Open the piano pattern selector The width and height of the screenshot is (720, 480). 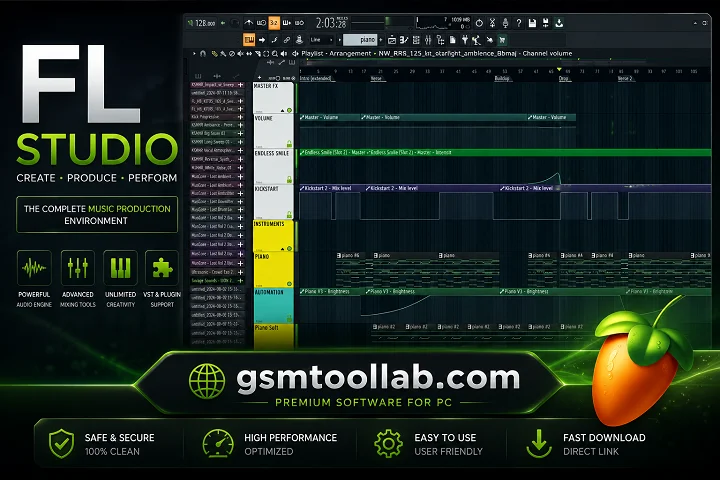click(x=360, y=40)
